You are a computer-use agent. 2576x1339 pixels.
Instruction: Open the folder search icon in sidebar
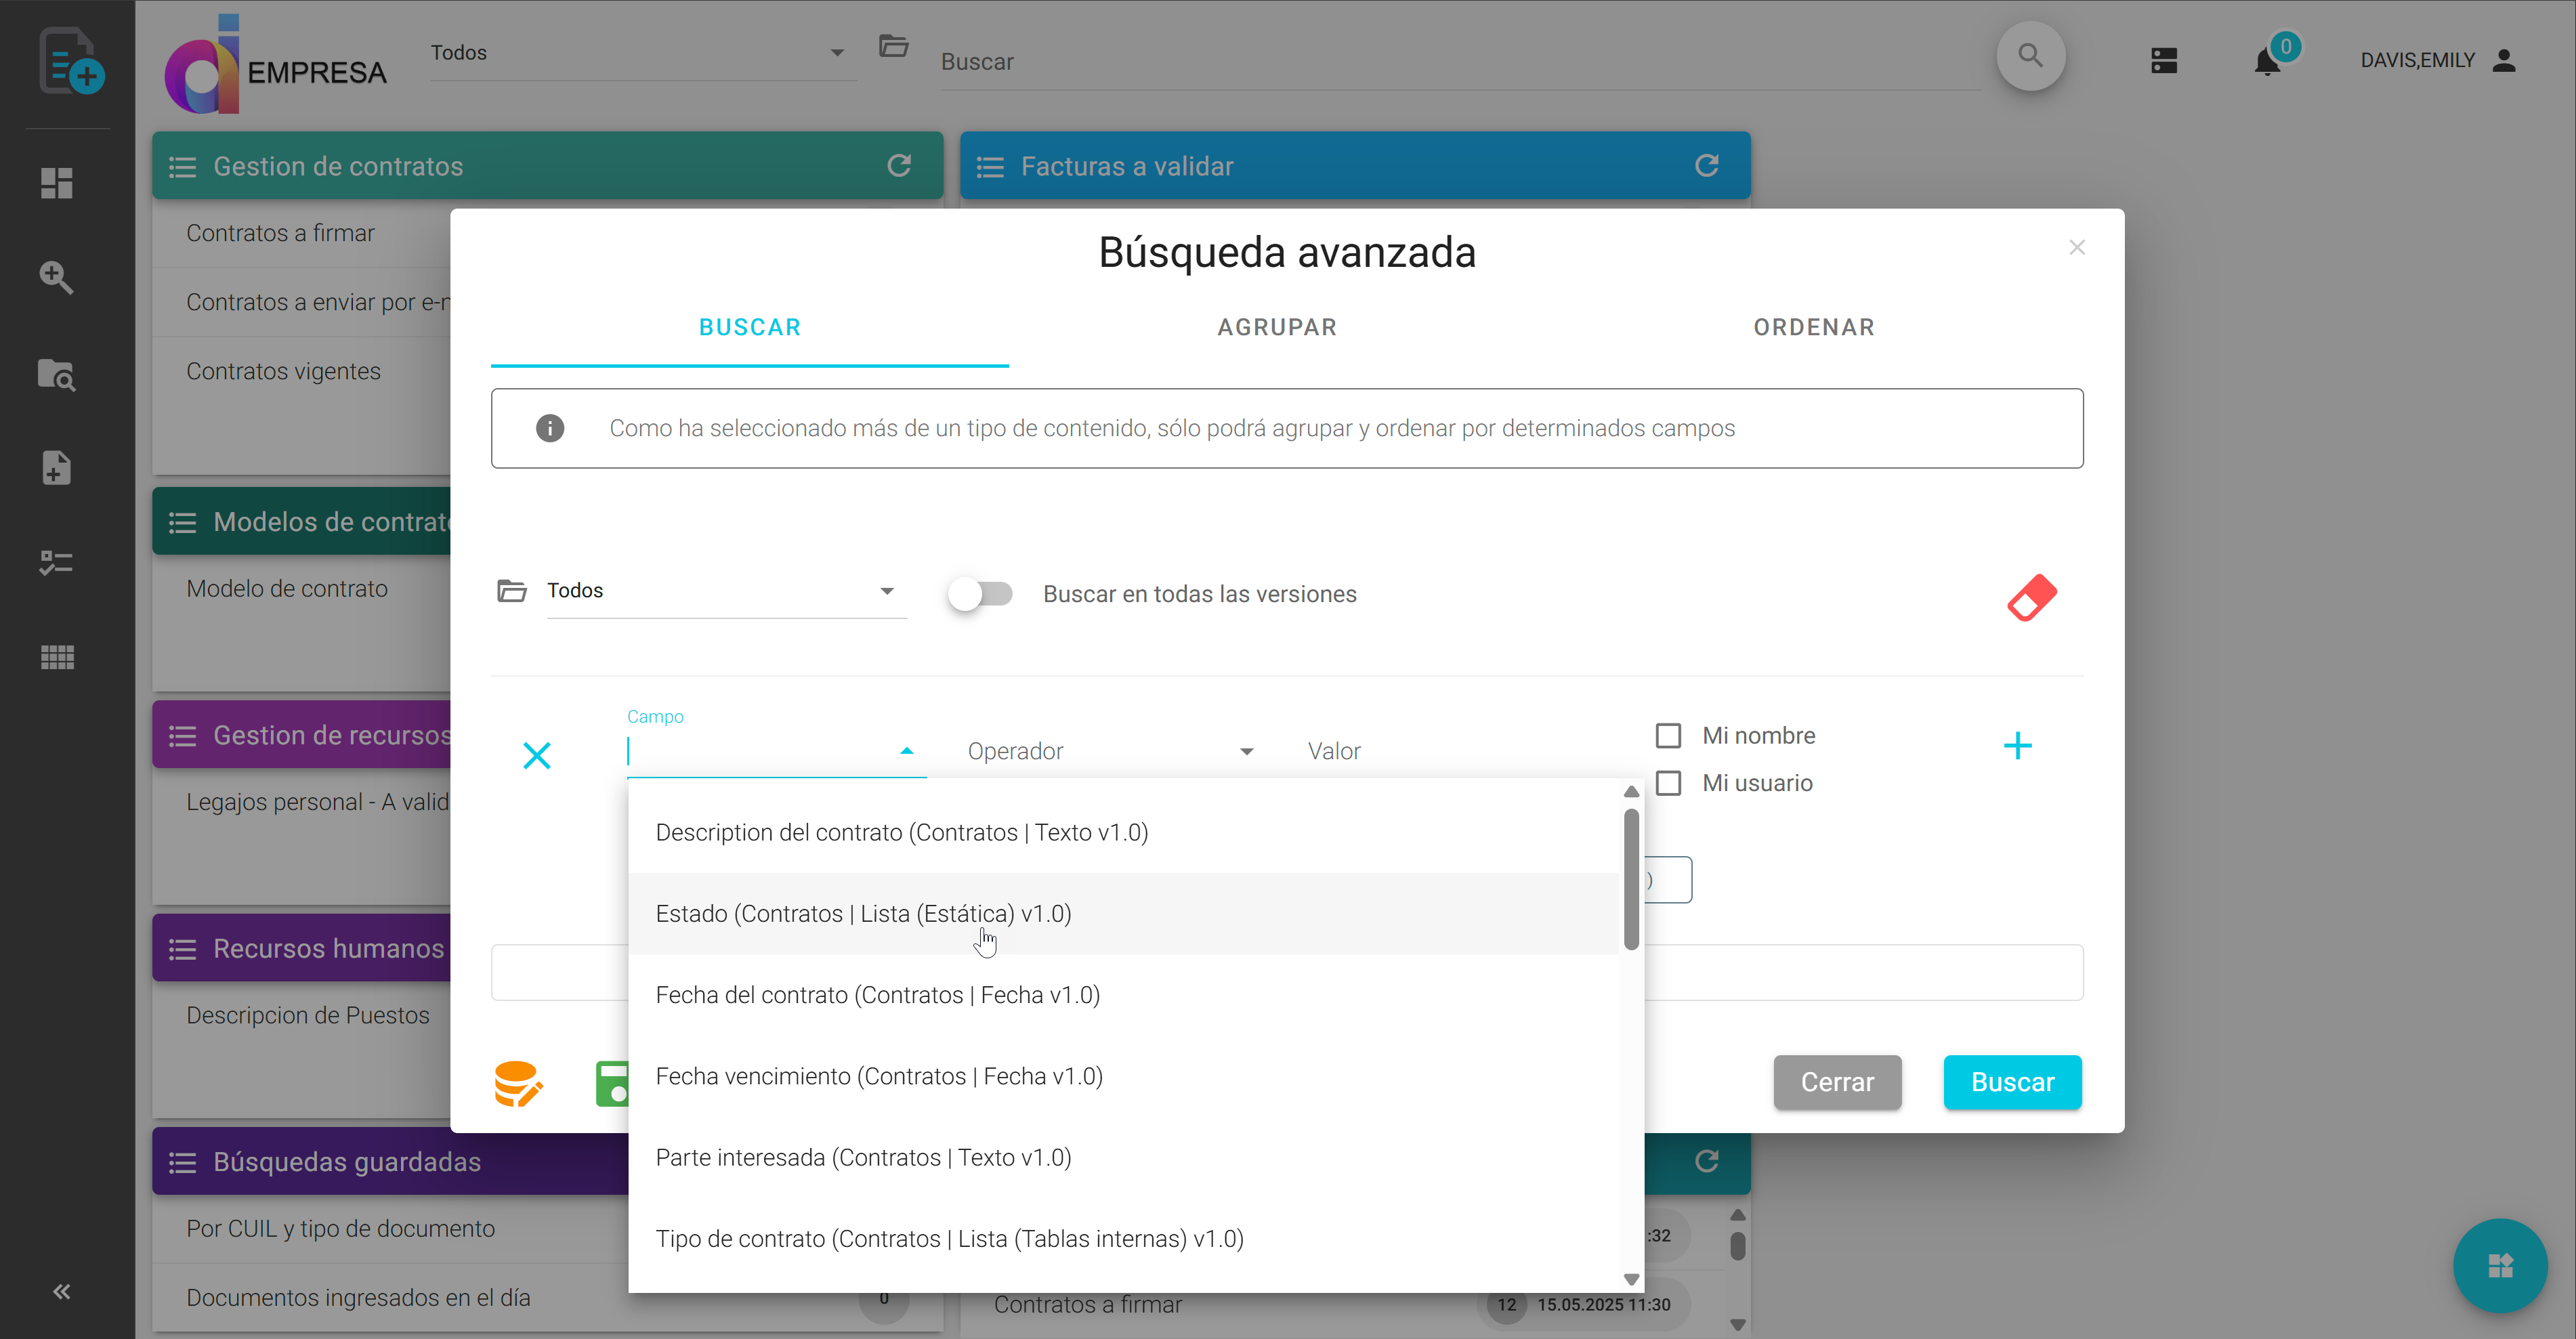57,375
